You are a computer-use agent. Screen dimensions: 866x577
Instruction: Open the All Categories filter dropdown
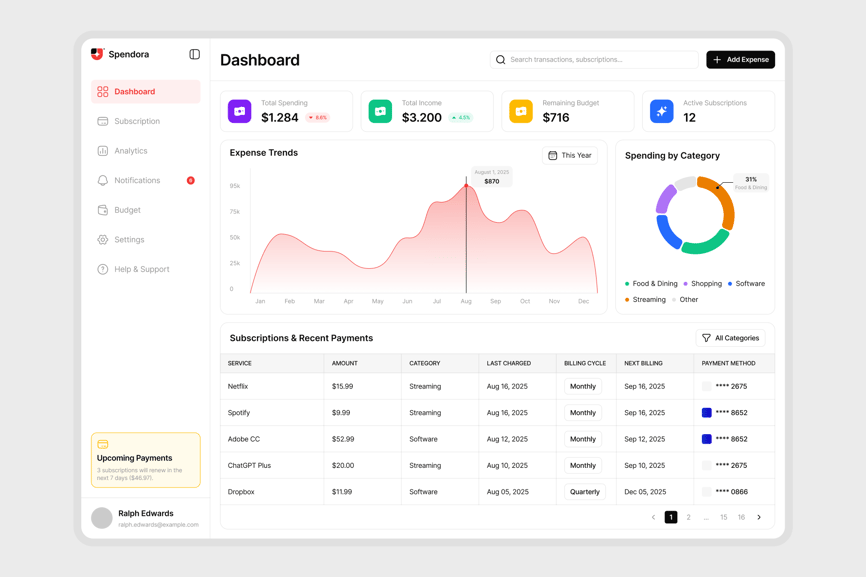(x=730, y=338)
